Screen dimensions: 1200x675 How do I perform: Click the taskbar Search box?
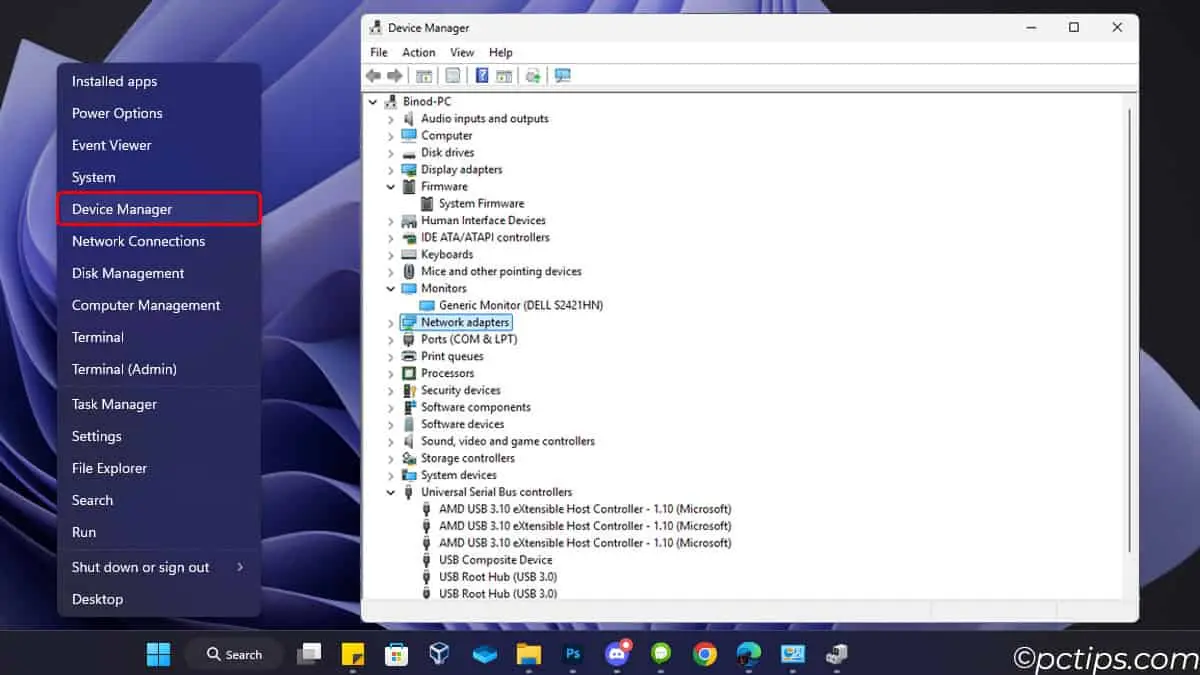pyautogui.click(x=235, y=654)
